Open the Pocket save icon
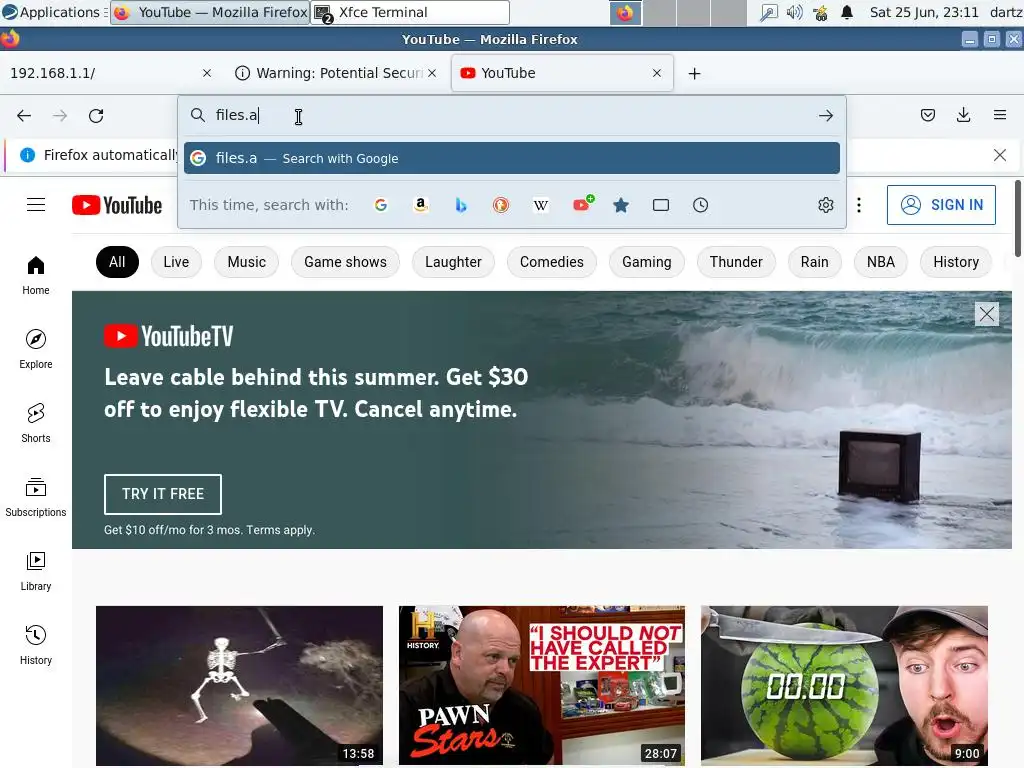This screenshot has width=1024, height=768. [927, 116]
